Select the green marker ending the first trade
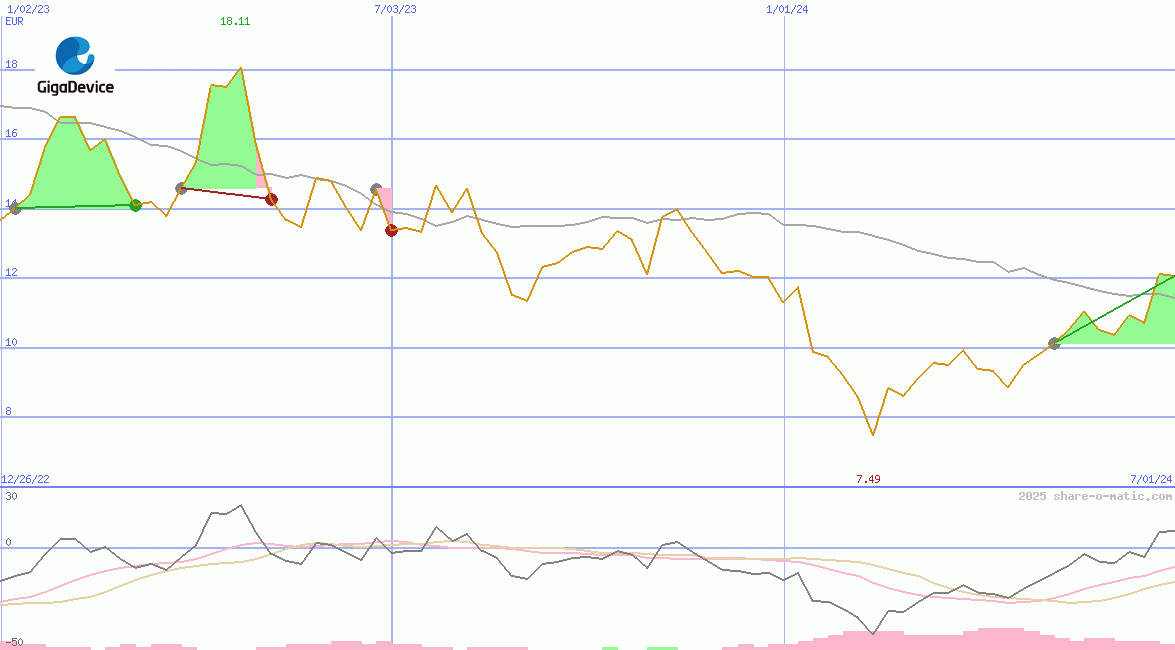 tap(135, 205)
